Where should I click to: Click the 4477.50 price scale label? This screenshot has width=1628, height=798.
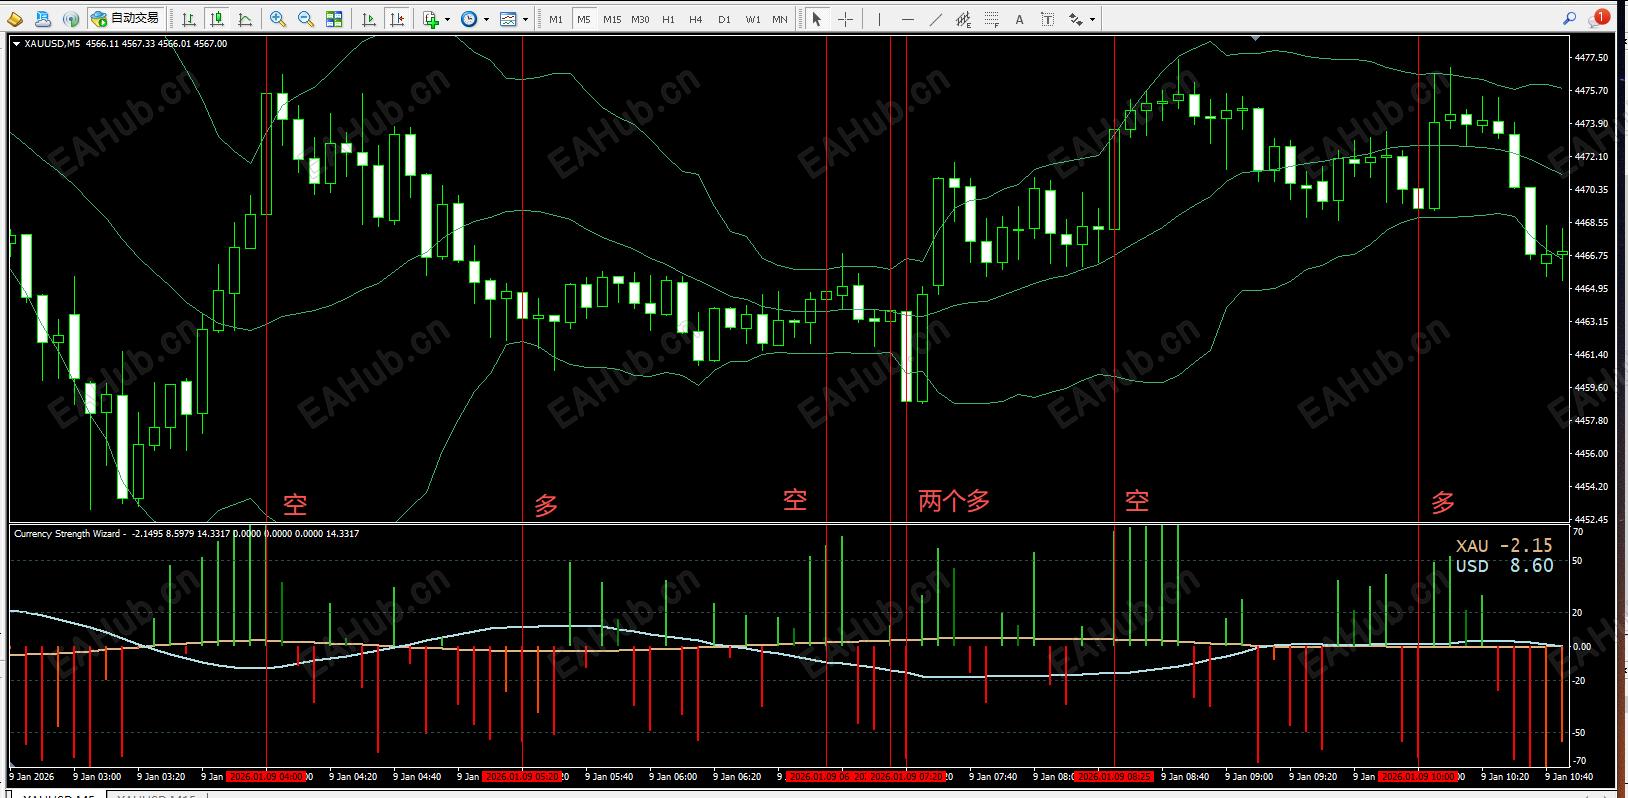point(1591,58)
